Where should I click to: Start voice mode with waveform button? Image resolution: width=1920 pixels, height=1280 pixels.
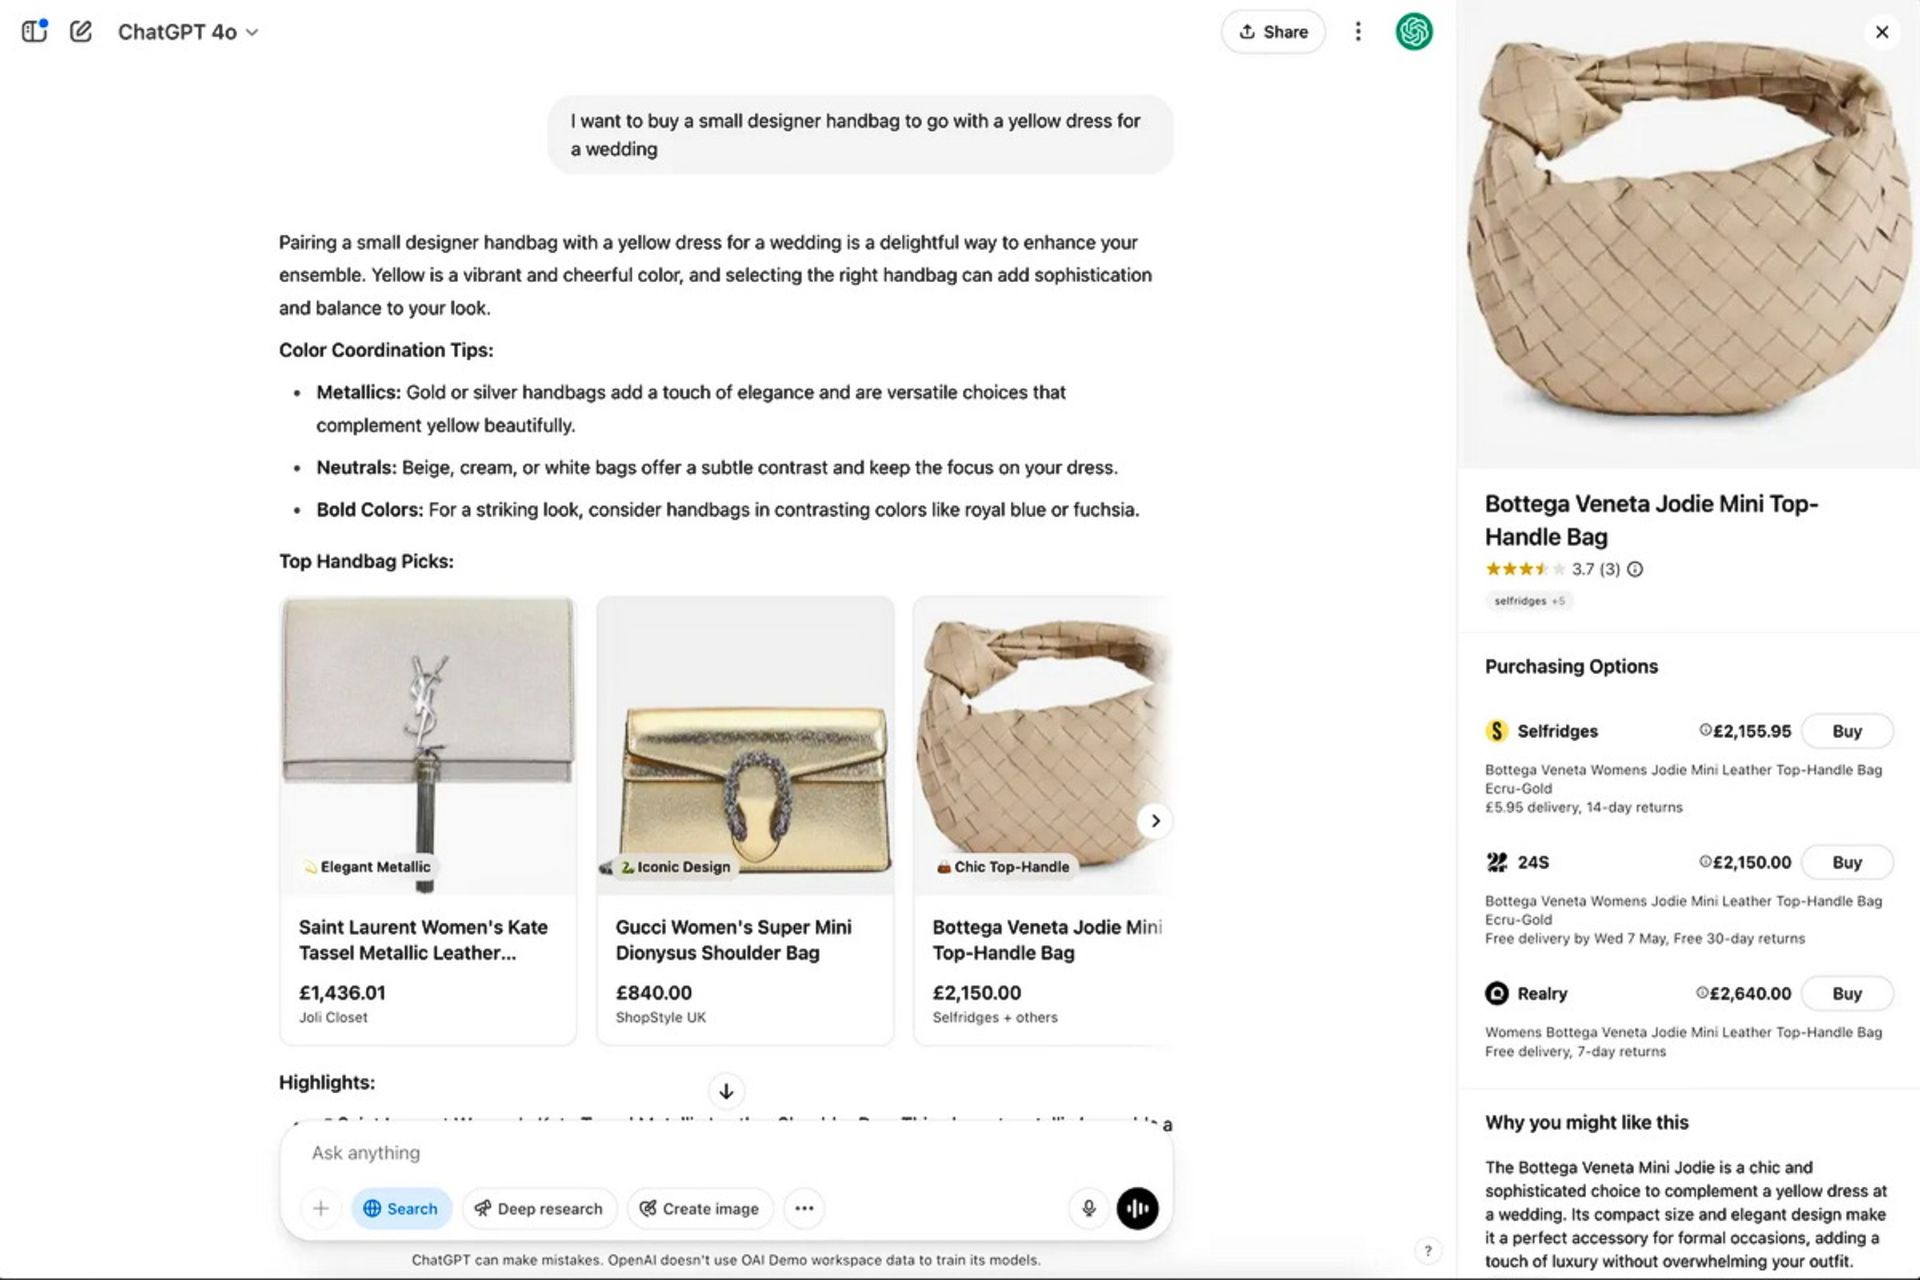point(1137,1208)
